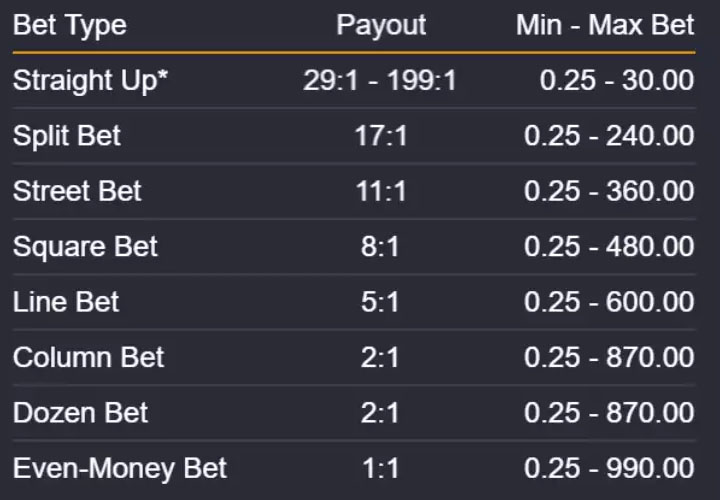720x500 pixels.
Task: Select the Straight Up* bet row label
Action: (x=90, y=81)
